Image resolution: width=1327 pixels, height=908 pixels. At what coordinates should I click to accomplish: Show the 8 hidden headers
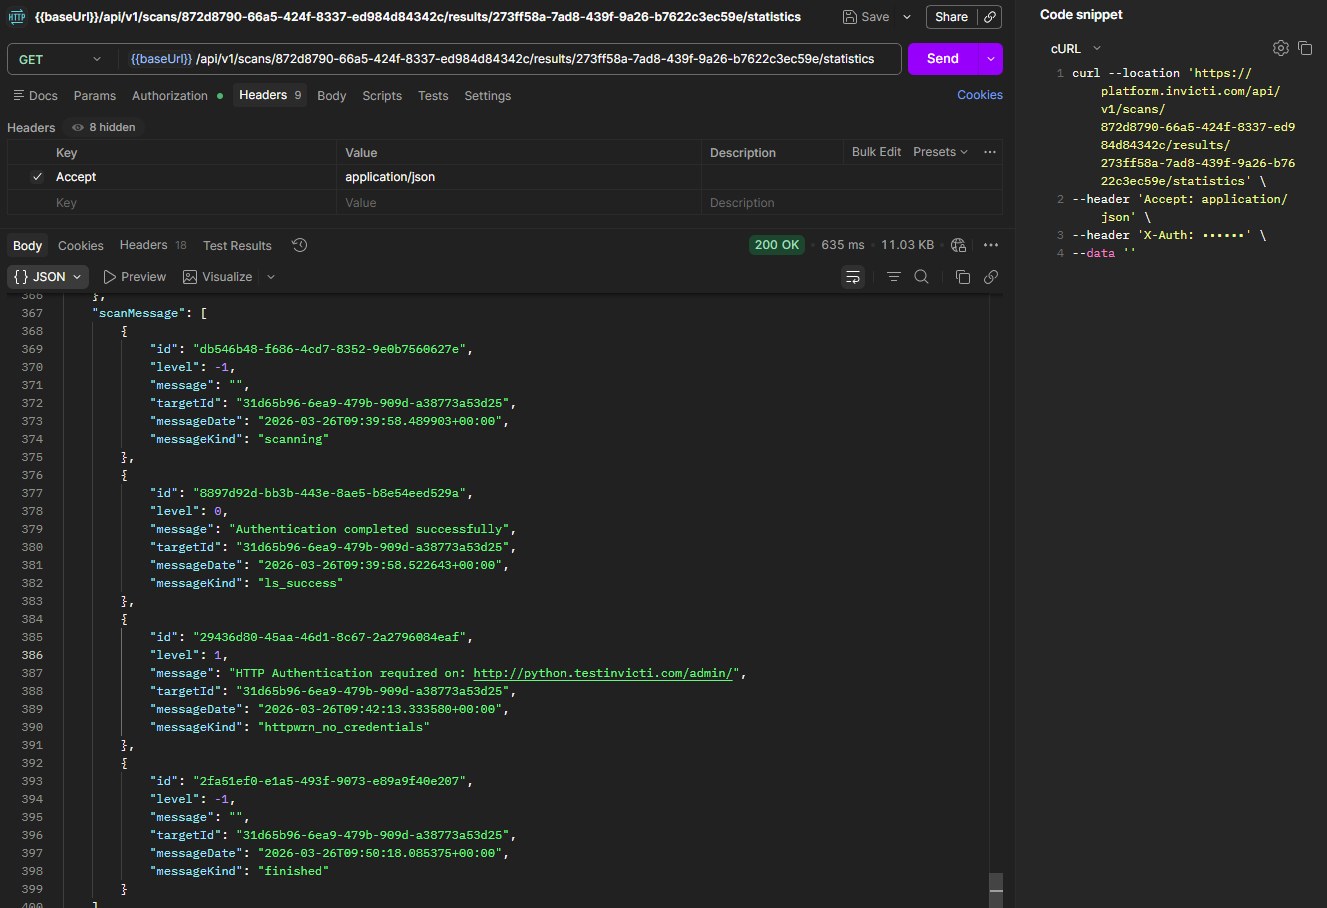pos(104,127)
